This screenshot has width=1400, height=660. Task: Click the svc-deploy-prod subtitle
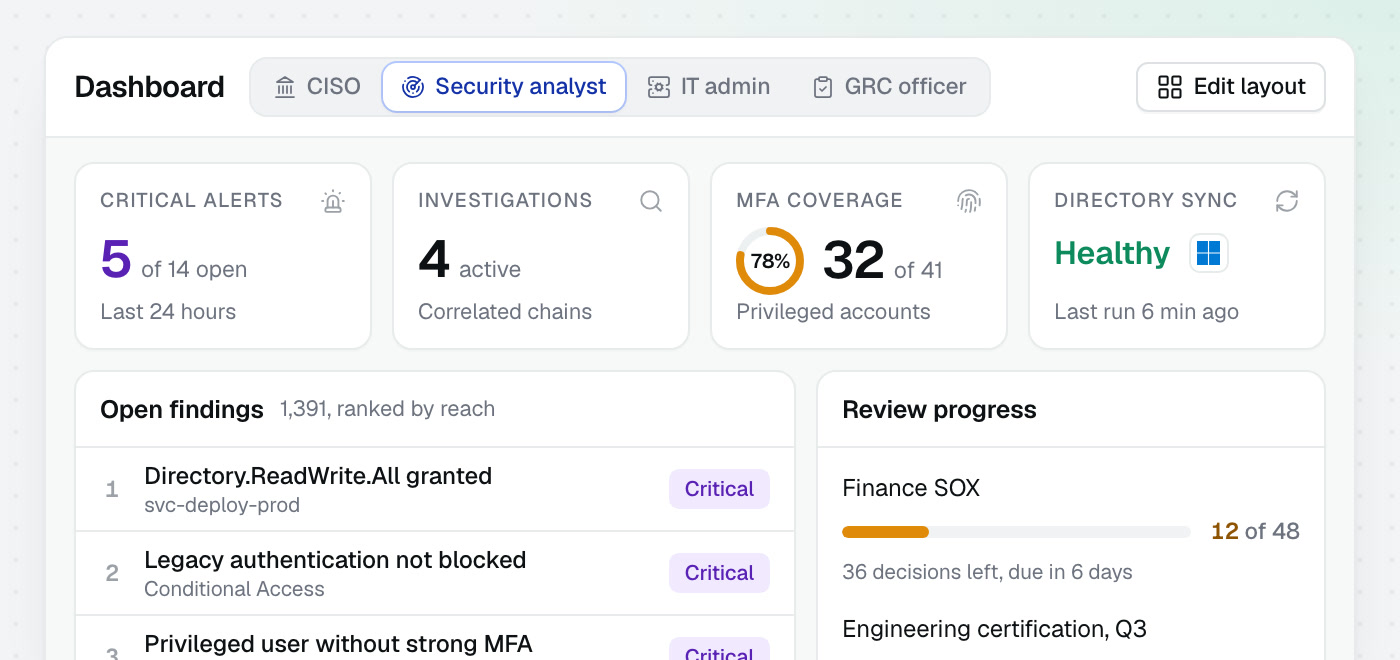pos(222,505)
